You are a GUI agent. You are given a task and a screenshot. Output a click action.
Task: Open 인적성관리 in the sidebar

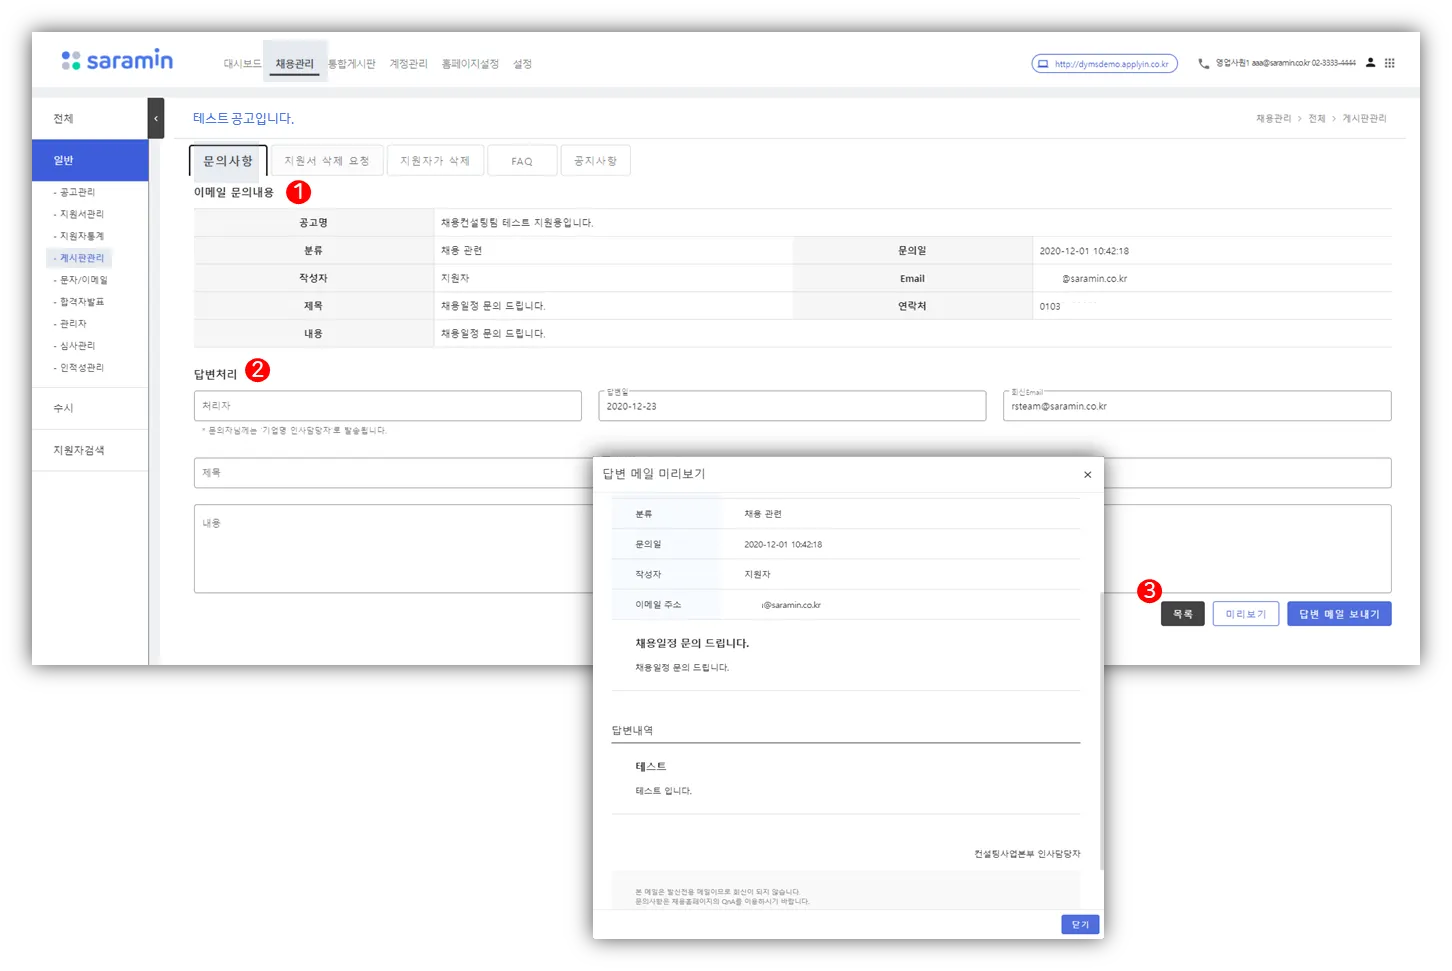pyautogui.click(x=80, y=368)
